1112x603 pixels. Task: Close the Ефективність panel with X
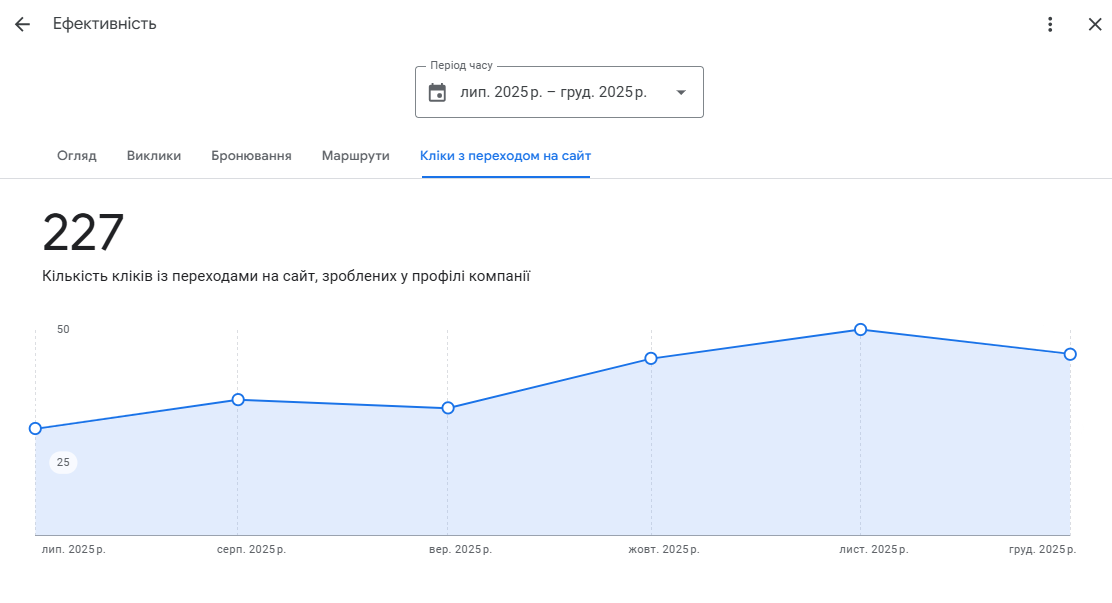(x=1094, y=24)
